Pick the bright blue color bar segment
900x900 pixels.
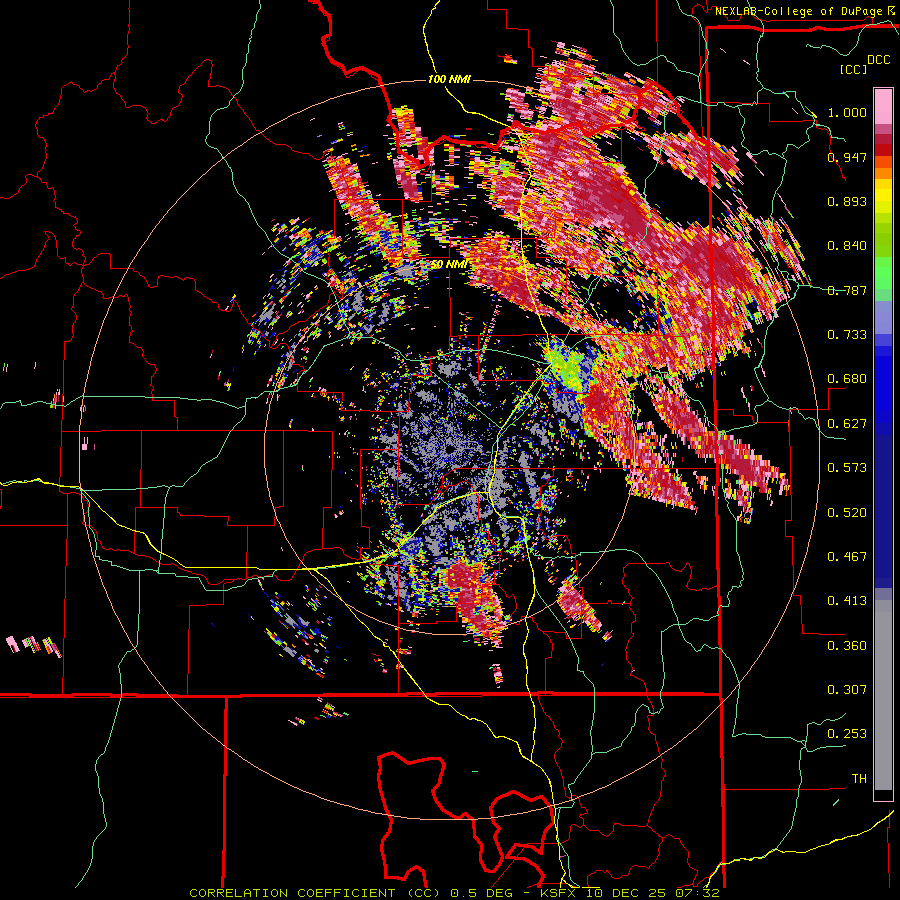[x=883, y=385]
